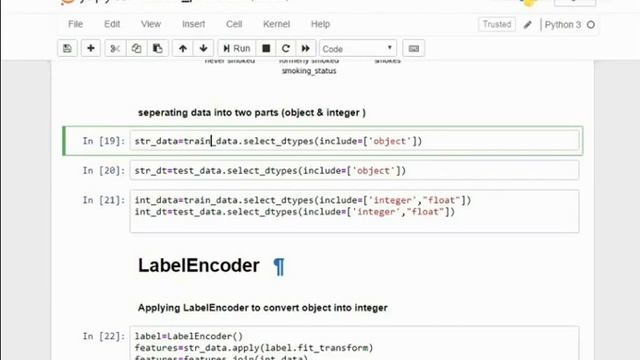Save notebook with the floppy disk icon
This screenshot has height=360, width=640.
(x=67, y=49)
